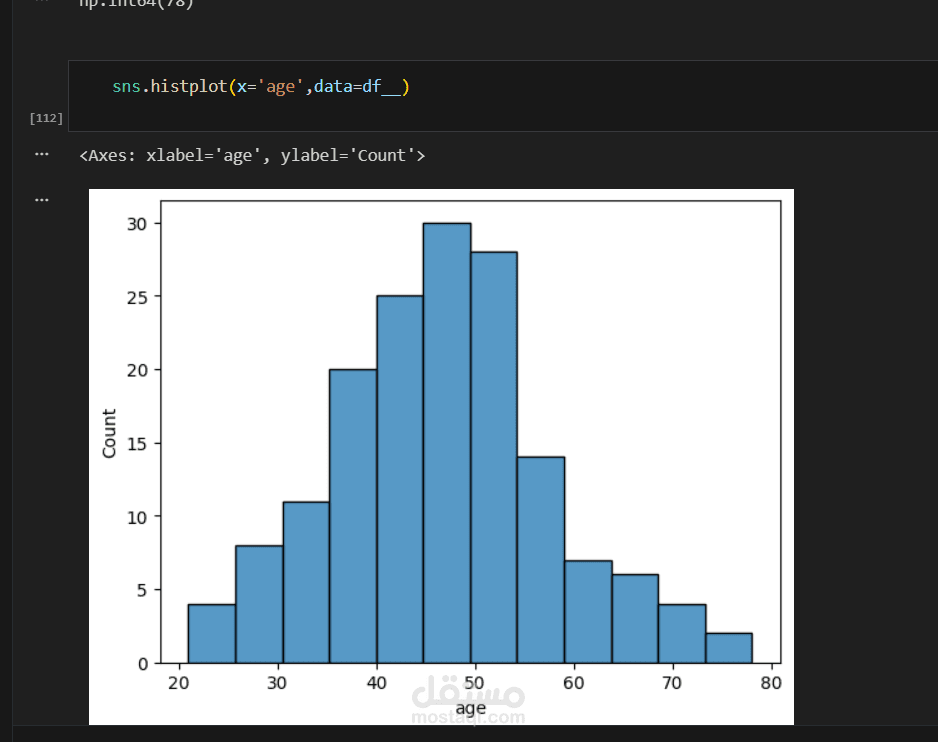Click the age x-axis label below the plot
This screenshot has height=742, width=938.
[x=470, y=709]
